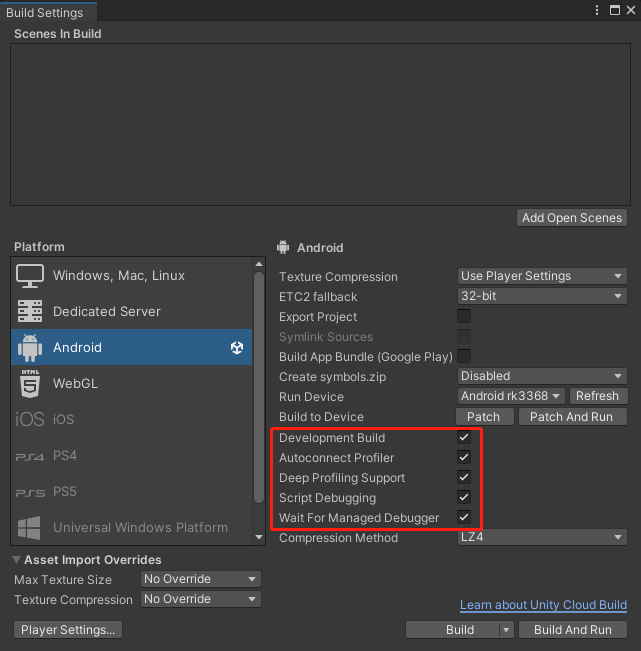Image resolution: width=641 pixels, height=651 pixels.
Task: Collapse the Asset Import Overrides section
Action: [18, 560]
